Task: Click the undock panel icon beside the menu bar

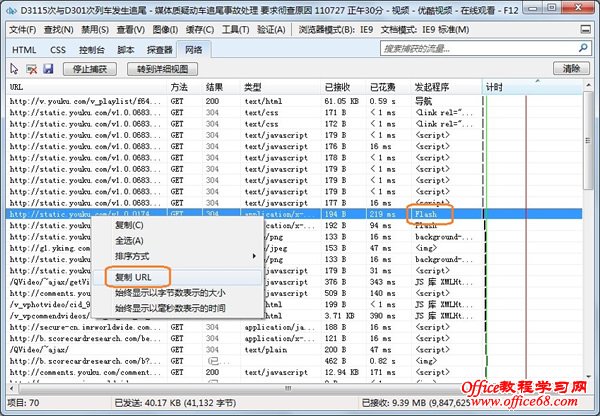Action: [585, 29]
